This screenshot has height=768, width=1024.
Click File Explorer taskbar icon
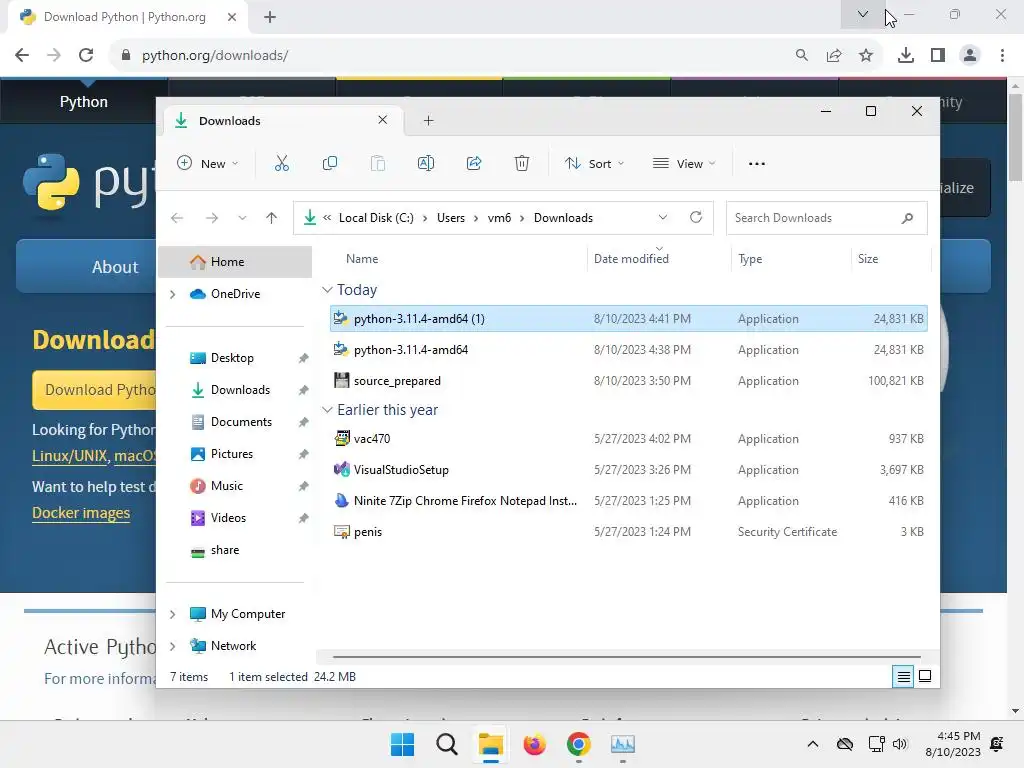click(x=490, y=744)
